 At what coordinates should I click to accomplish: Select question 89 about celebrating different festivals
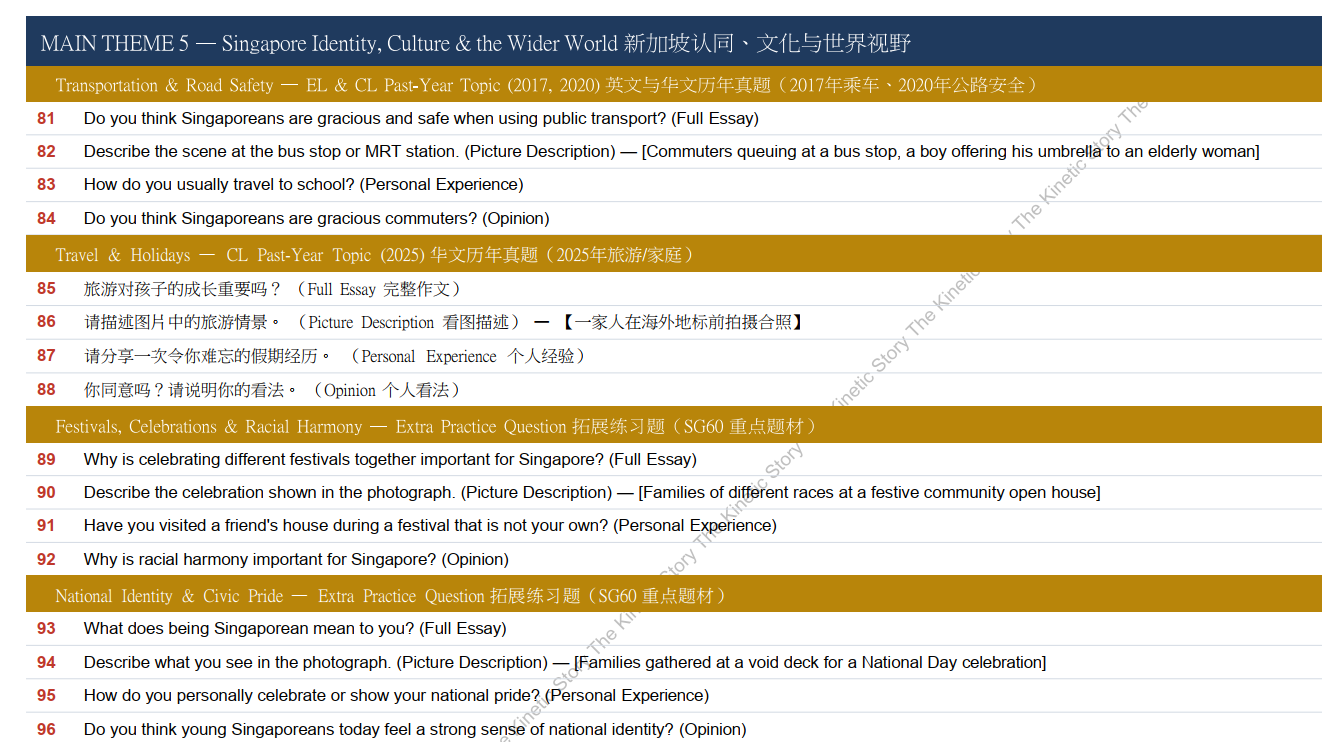point(390,459)
